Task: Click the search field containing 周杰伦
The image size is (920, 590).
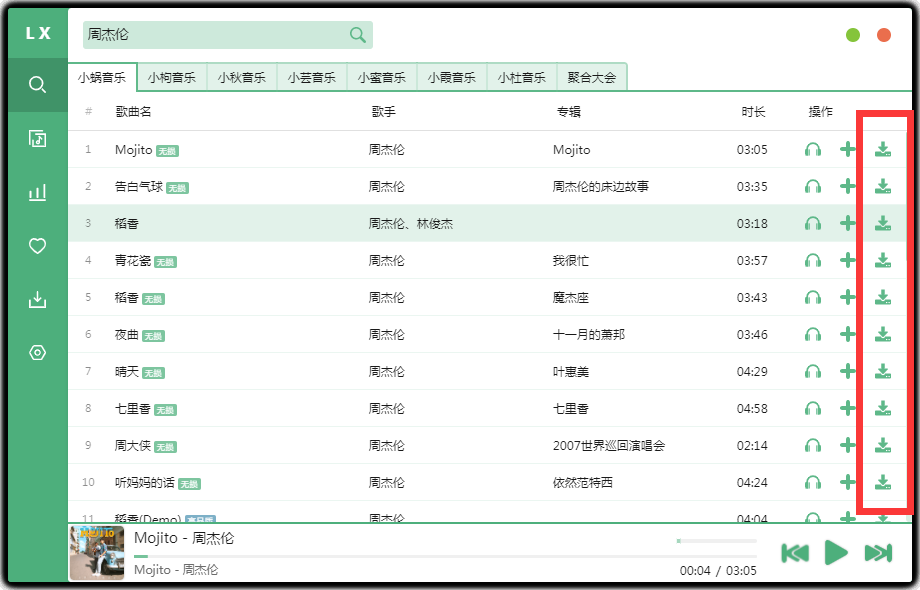Action: point(215,35)
